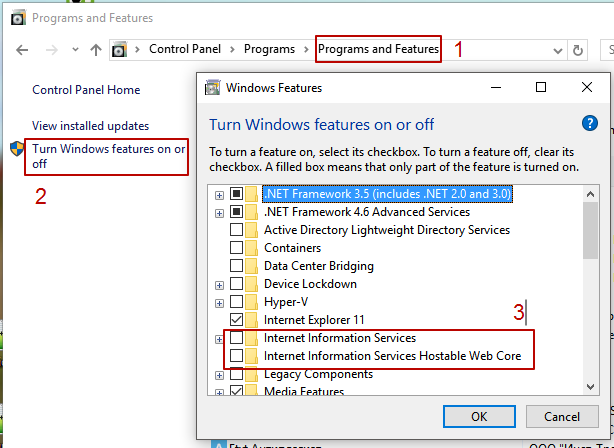Screen dimensions: 614x448
Task: Open the View installed updates link
Action: click(x=90, y=126)
